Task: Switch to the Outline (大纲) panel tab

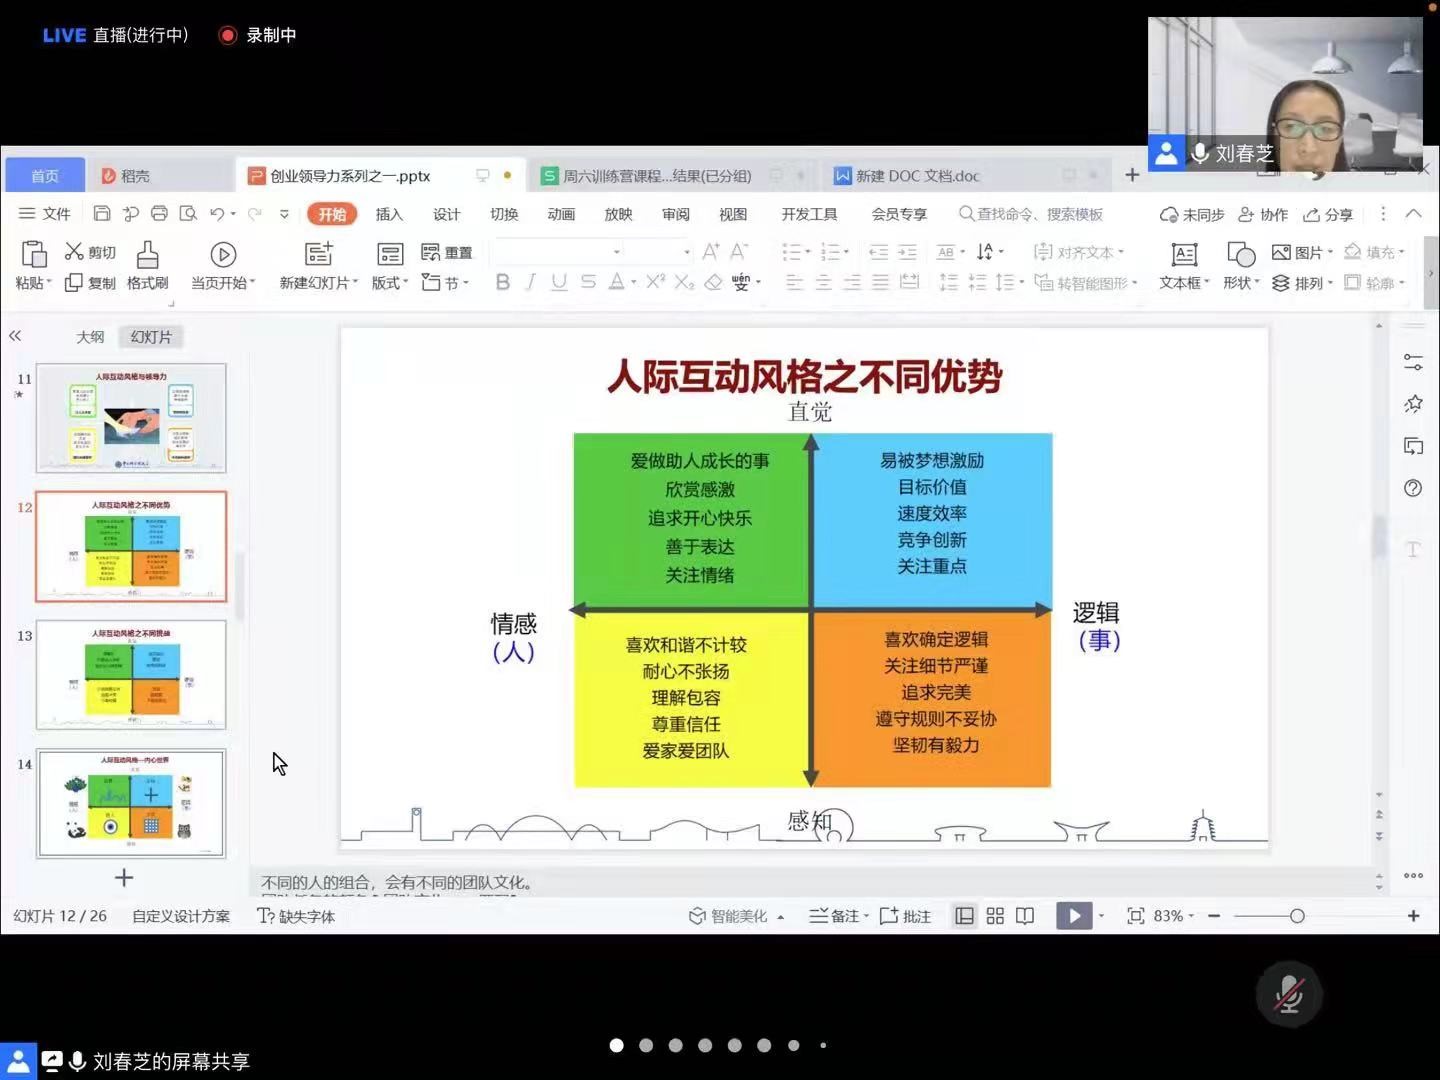Action: pyautogui.click(x=90, y=337)
